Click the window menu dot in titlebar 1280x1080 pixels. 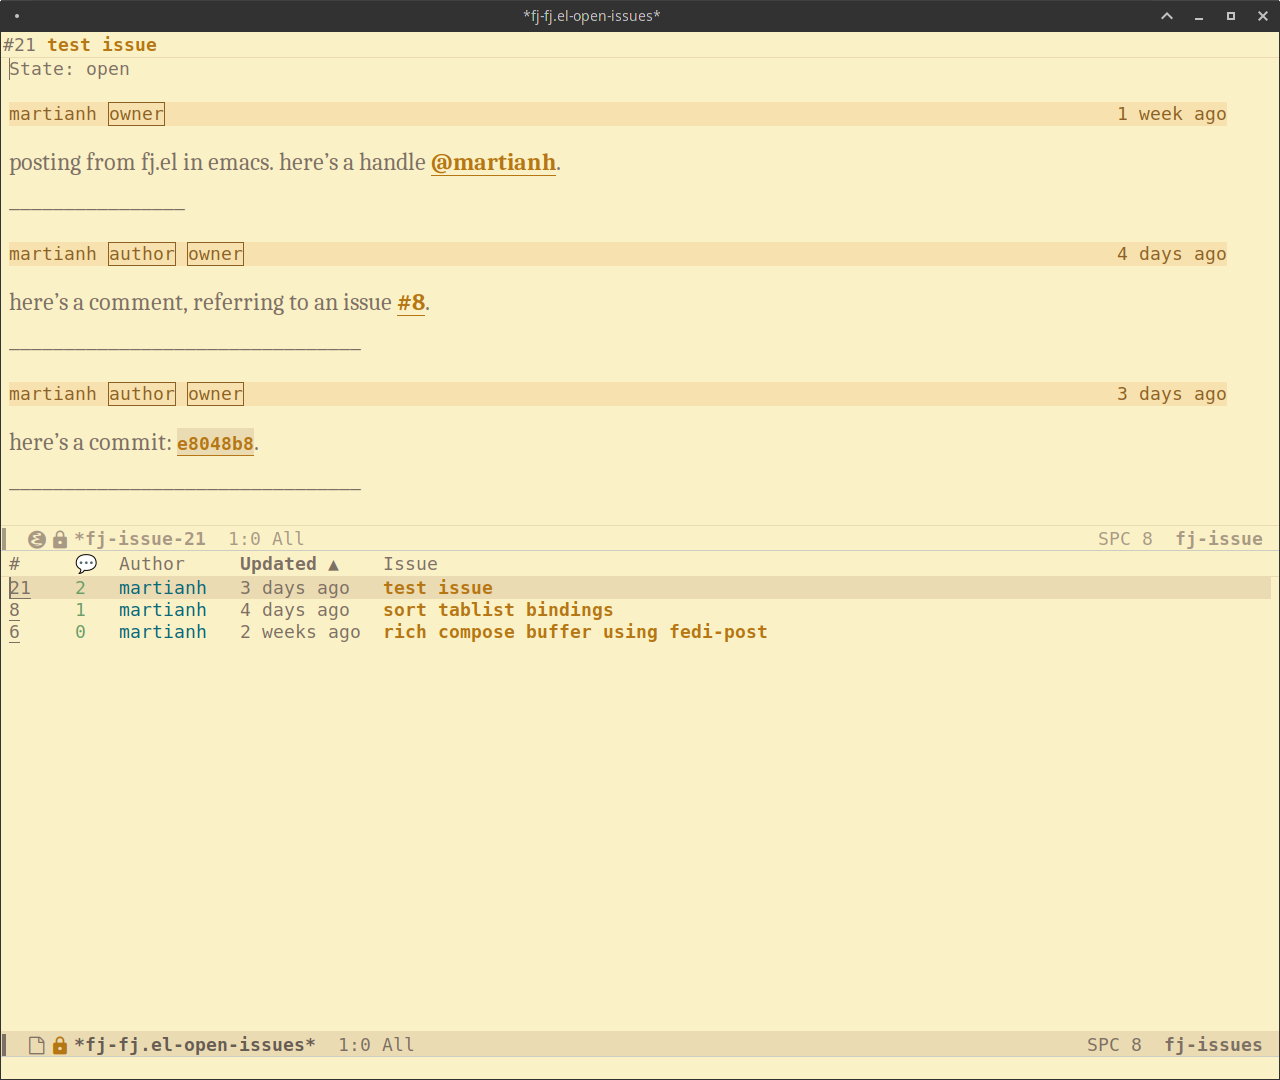point(17,16)
